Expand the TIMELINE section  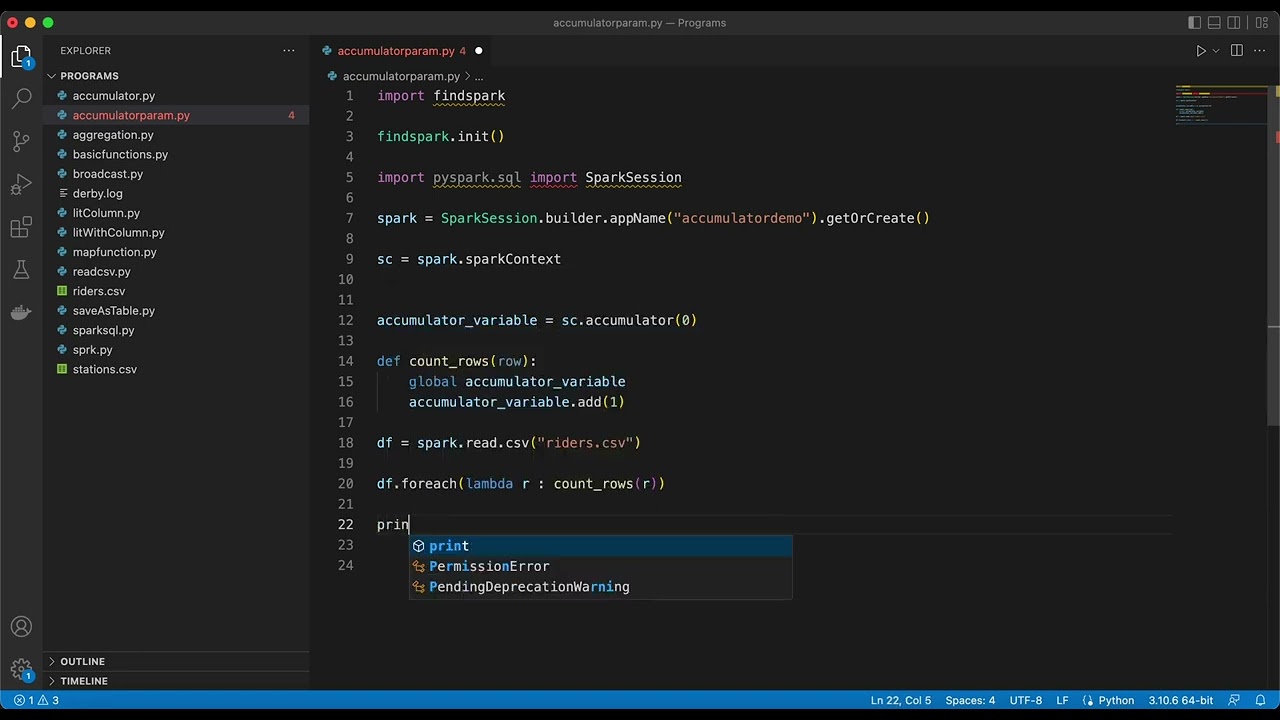(x=176, y=681)
